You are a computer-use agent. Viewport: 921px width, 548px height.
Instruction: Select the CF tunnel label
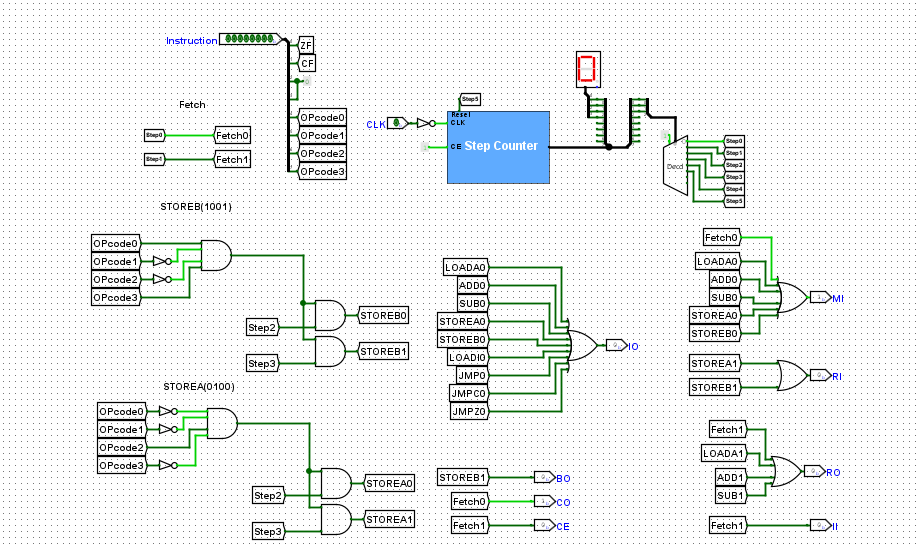[307, 63]
